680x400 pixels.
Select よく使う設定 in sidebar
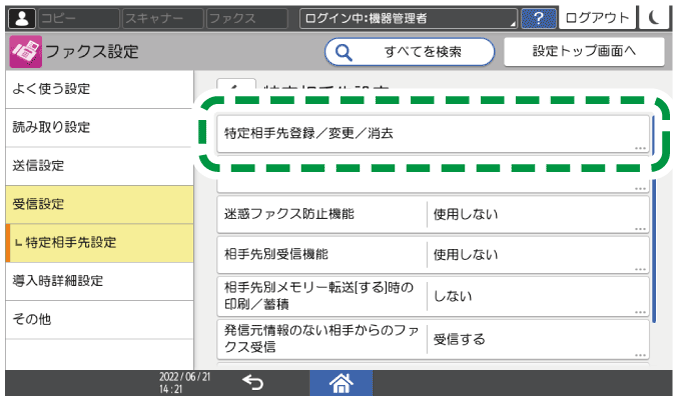pyautogui.click(x=99, y=89)
